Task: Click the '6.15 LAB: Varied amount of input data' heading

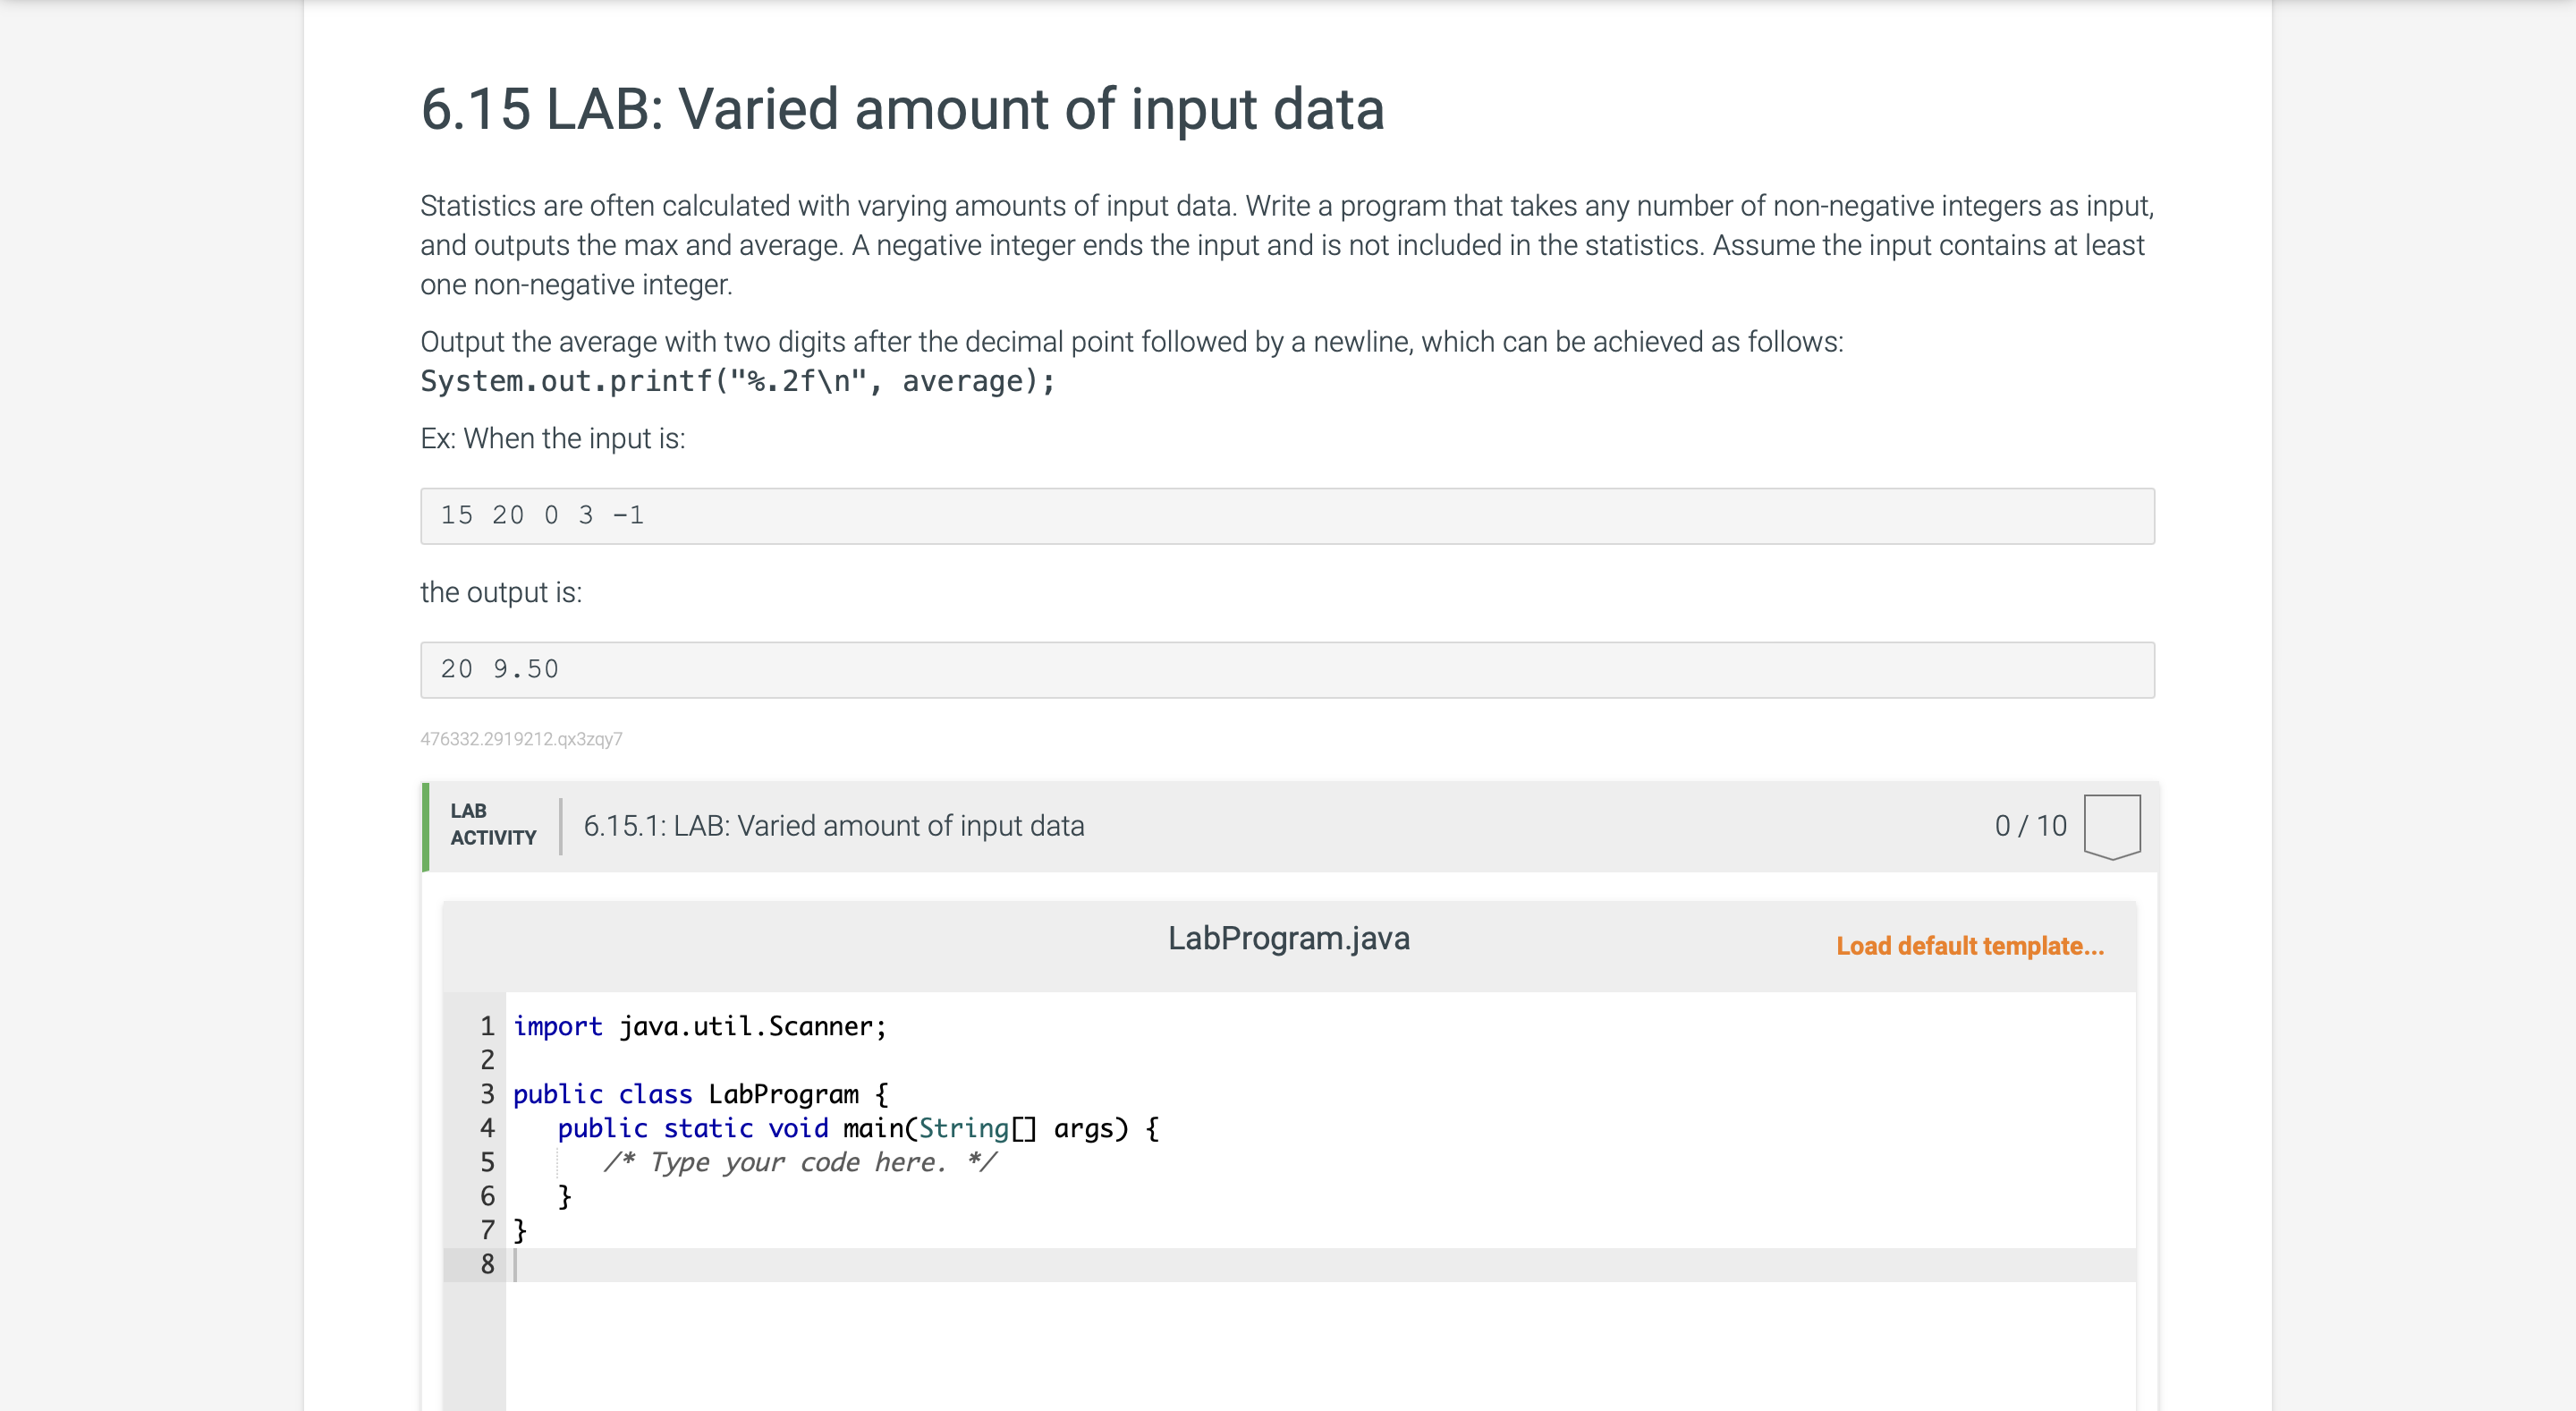Action: [902, 108]
